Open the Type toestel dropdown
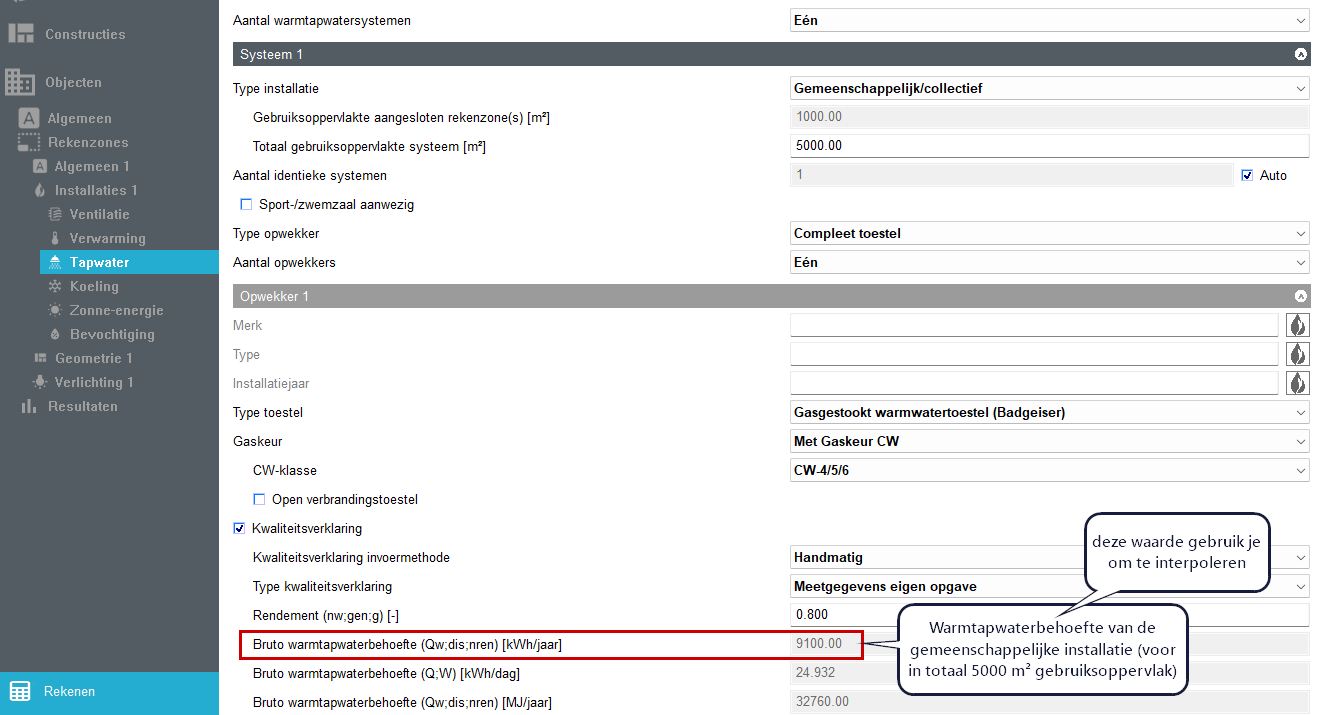Screen dimensions: 1323x715 [x=1048, y=413]
